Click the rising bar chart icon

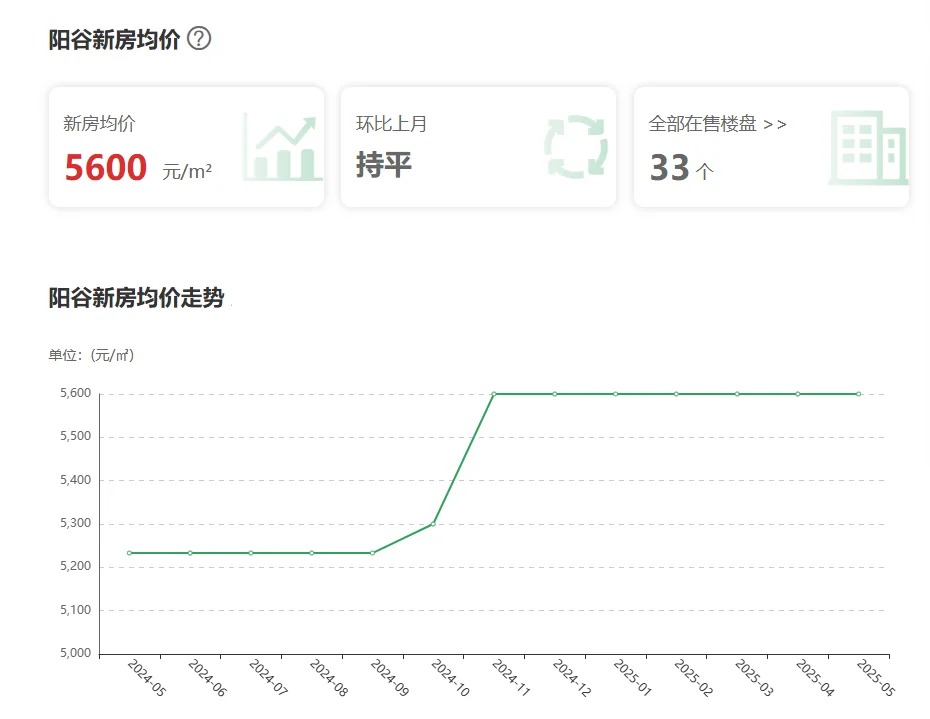(283, 148)
